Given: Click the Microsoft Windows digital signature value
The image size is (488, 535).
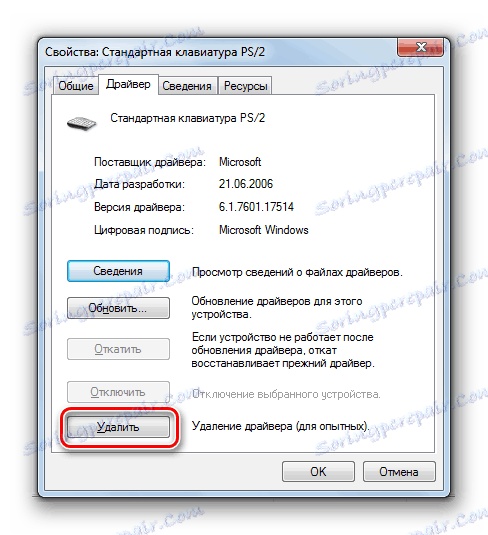Looking at the screenshot, I should point(263,230).
